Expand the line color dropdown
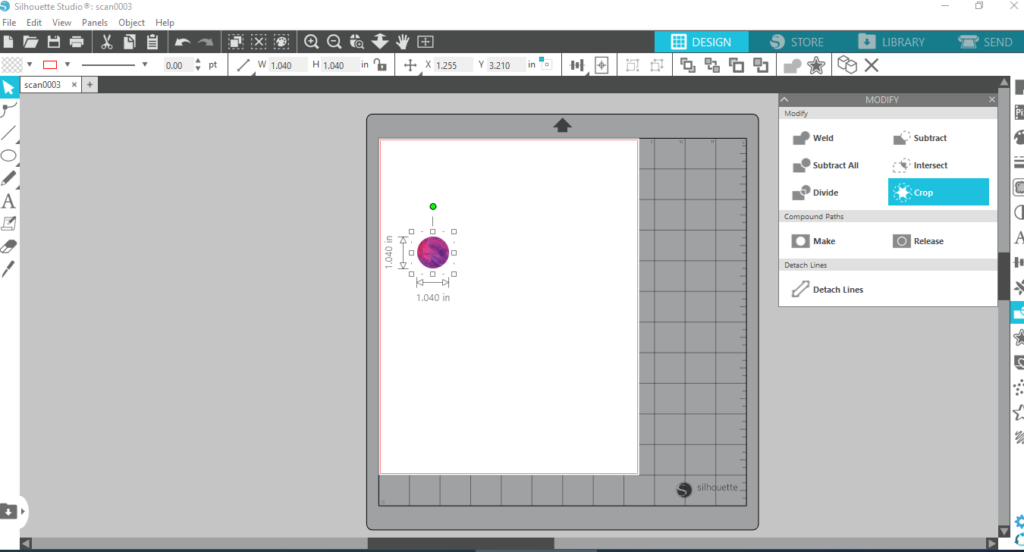This screenshot has width=1024, height=552. (x=68, y=65)
